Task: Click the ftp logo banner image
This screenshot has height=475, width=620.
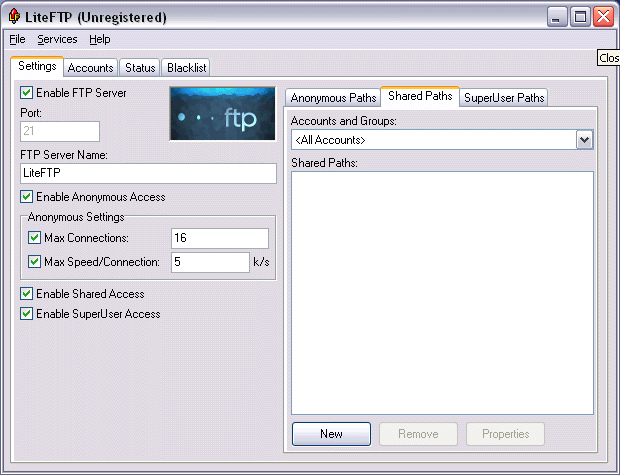Action: point(222,113)
